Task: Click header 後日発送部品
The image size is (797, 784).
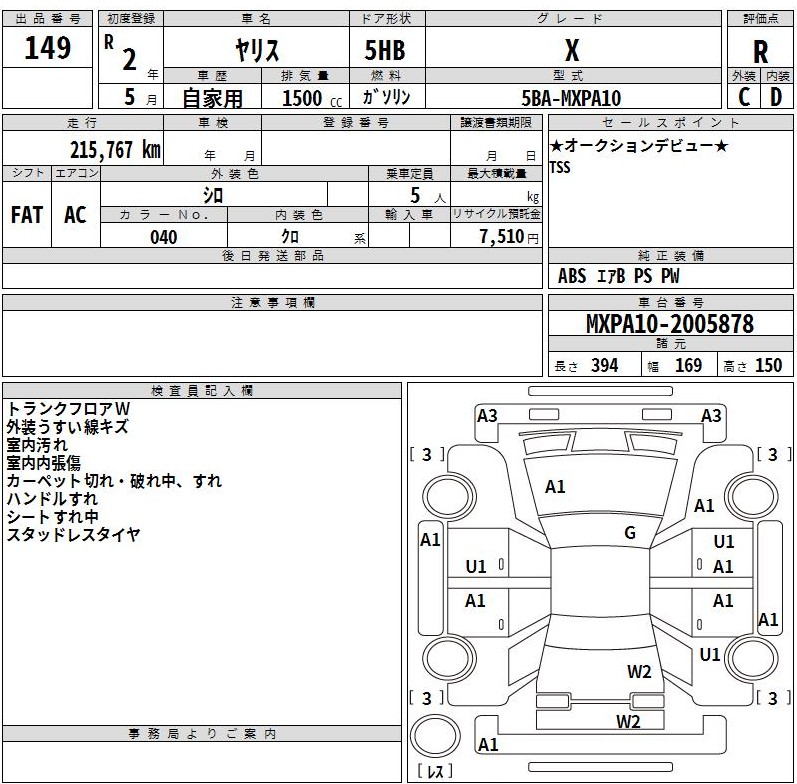Action: point(273,256)
